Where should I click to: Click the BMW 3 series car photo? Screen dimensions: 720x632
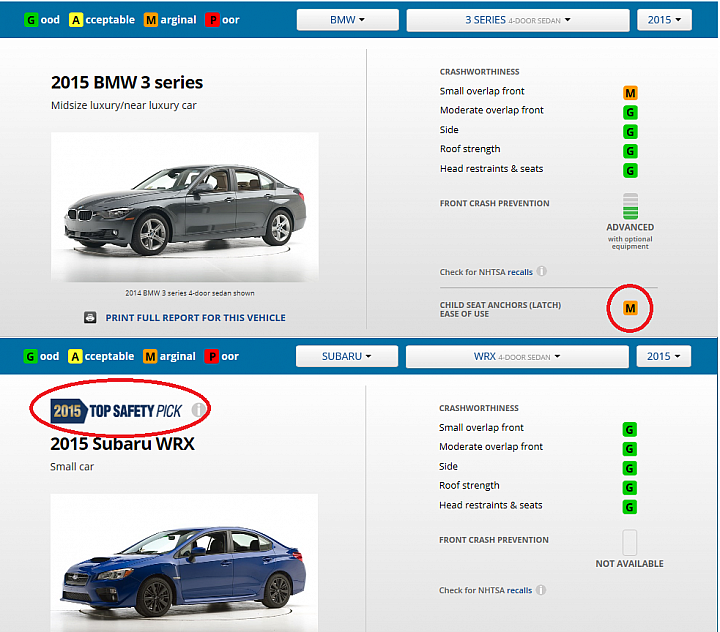(x=185, y=207)
